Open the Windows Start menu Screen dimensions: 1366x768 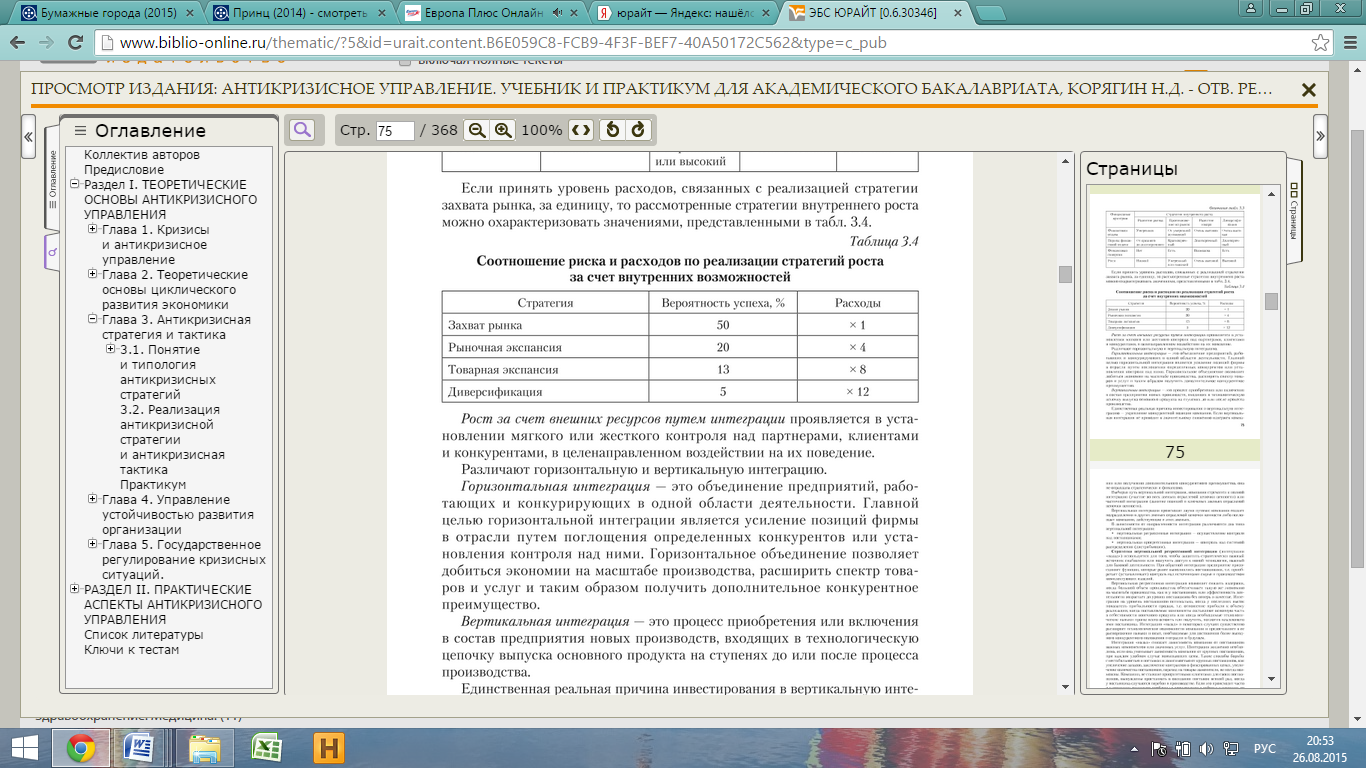(x=25, y=748)
